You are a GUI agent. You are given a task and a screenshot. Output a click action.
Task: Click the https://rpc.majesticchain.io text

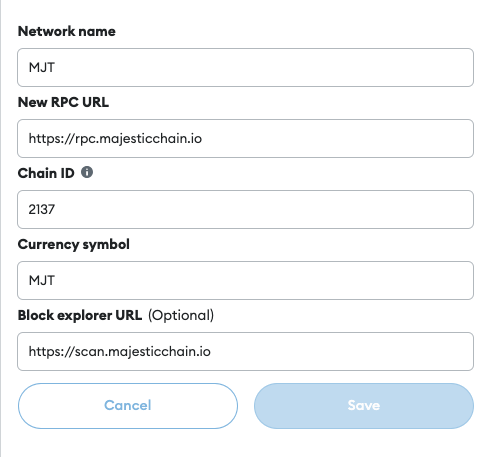[115, 139]
